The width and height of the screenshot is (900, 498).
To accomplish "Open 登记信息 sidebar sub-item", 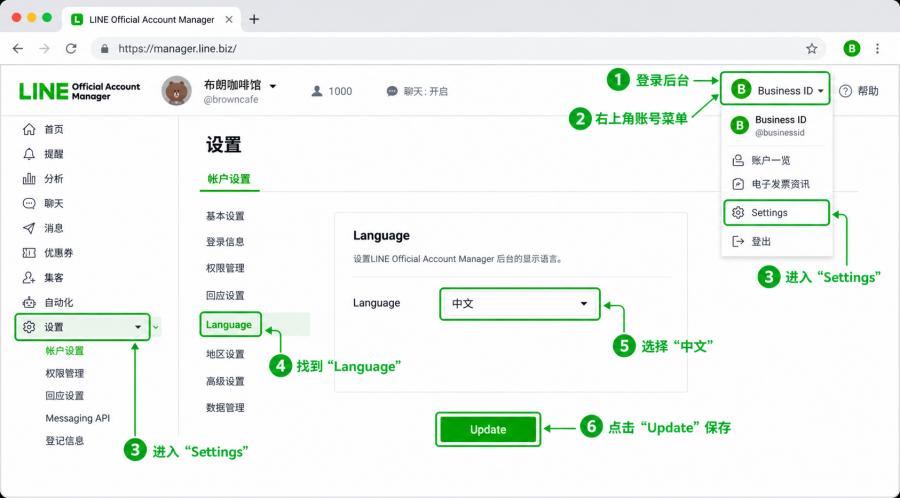I will point(65,441).
